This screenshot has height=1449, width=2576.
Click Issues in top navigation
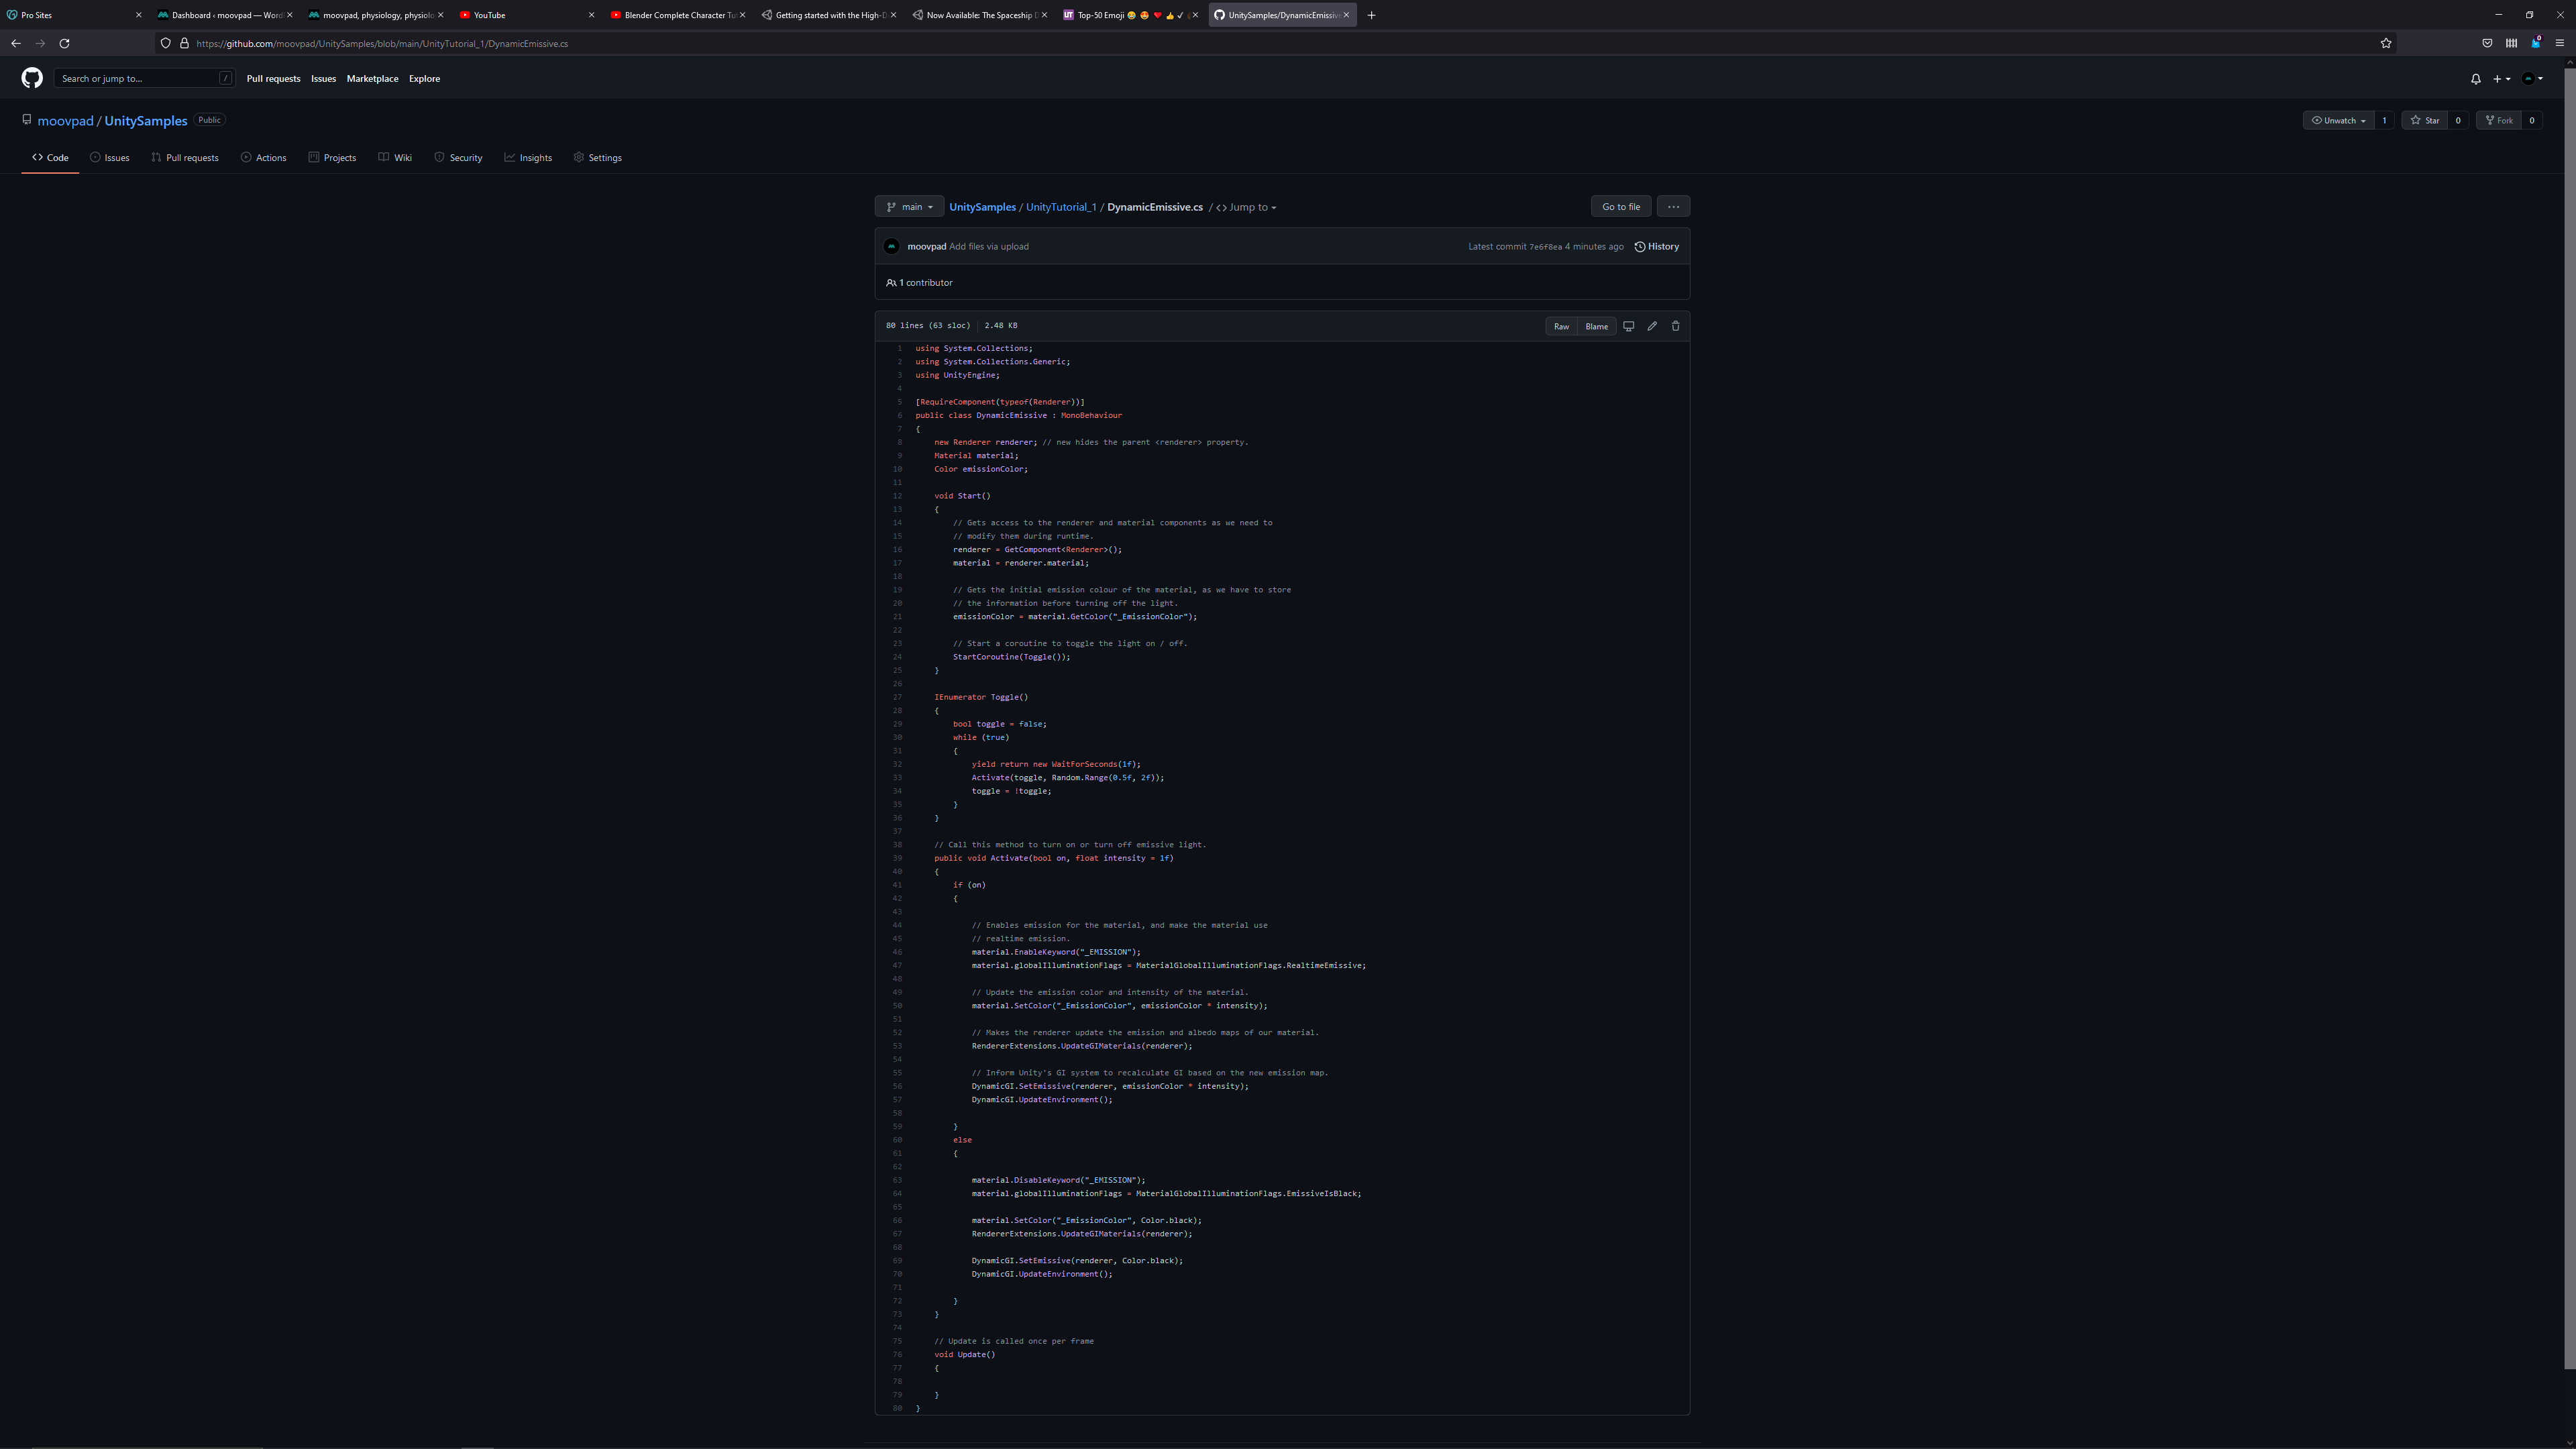[323, 79]
